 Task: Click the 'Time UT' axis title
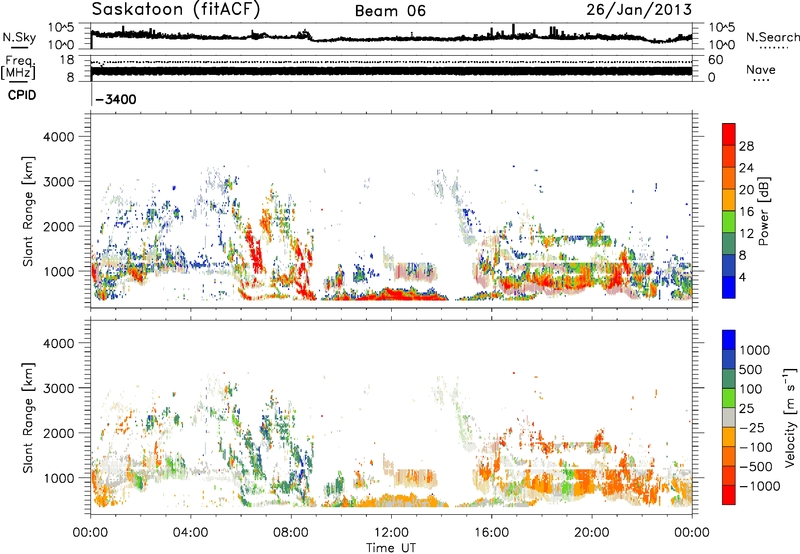(x=391, y=548)
